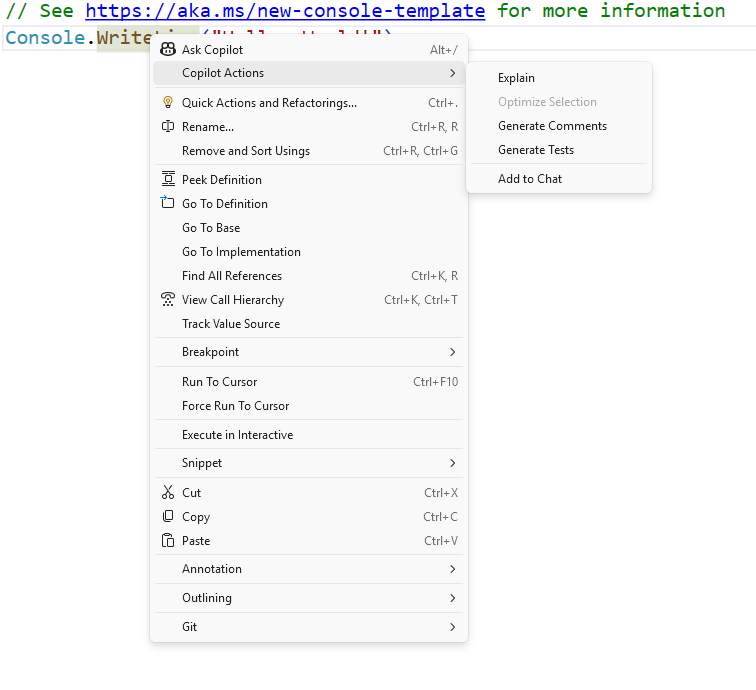Choose Peek Definition
The width and height of the screenshot is (756, 690).
[309, 180]
